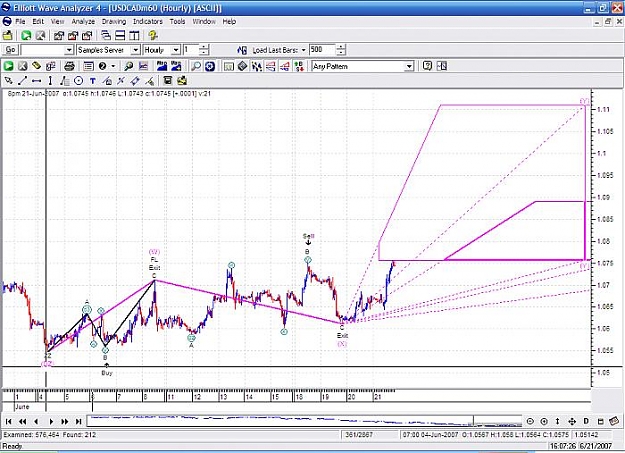Click the yellow open-folder icon in the top toolbar
This screenshot has height=453, width=625.
coord(8,35)
